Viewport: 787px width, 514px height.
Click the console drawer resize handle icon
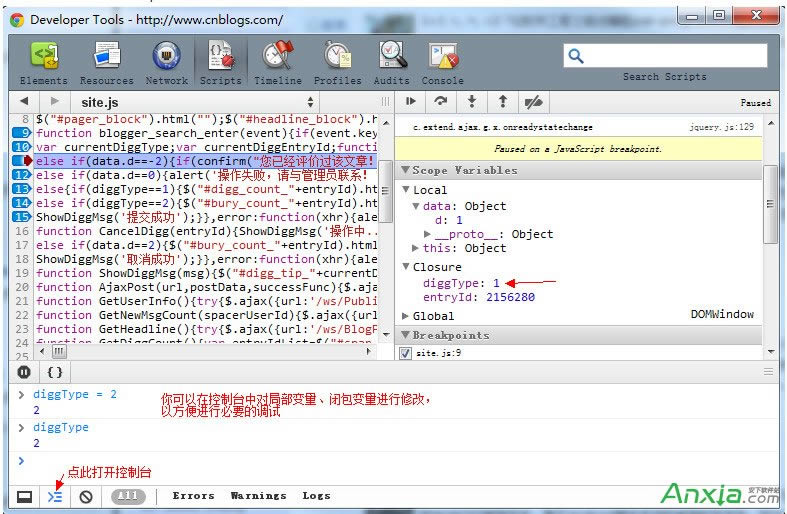[768, 372]
